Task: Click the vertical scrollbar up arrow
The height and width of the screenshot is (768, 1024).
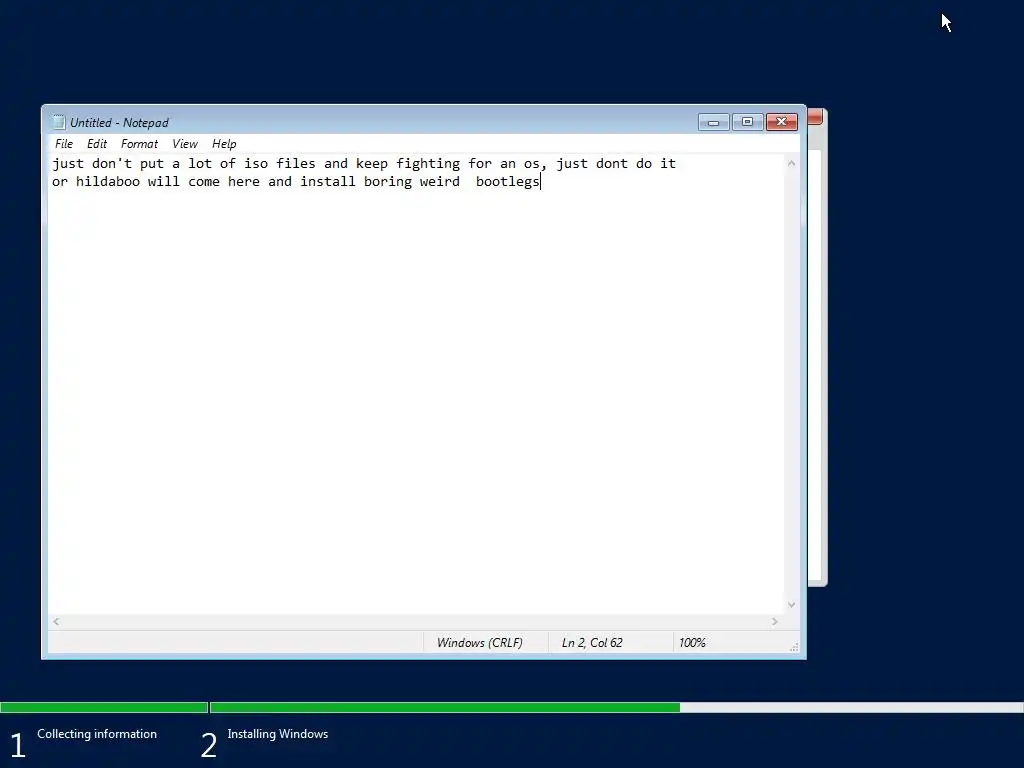Action: coord(792,163)
